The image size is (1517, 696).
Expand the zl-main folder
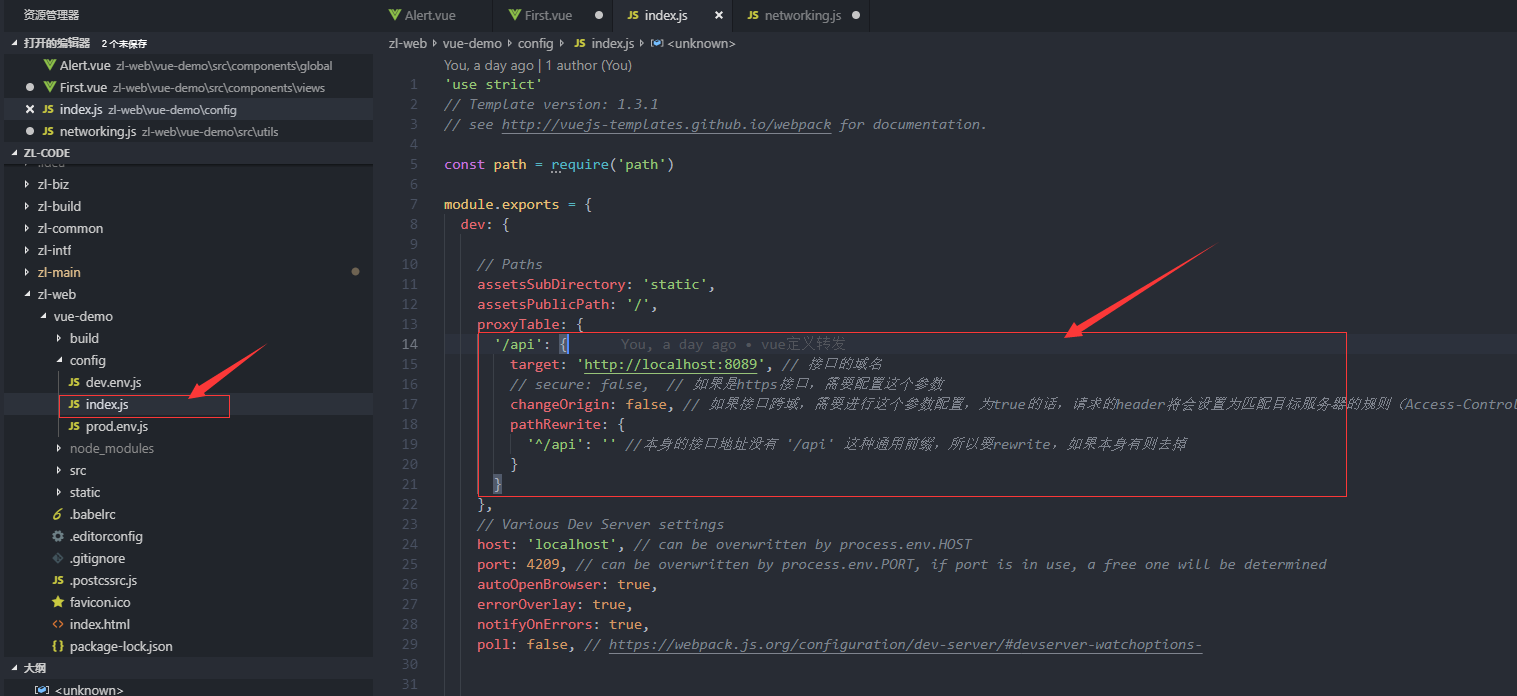click(x=59, y=272)
